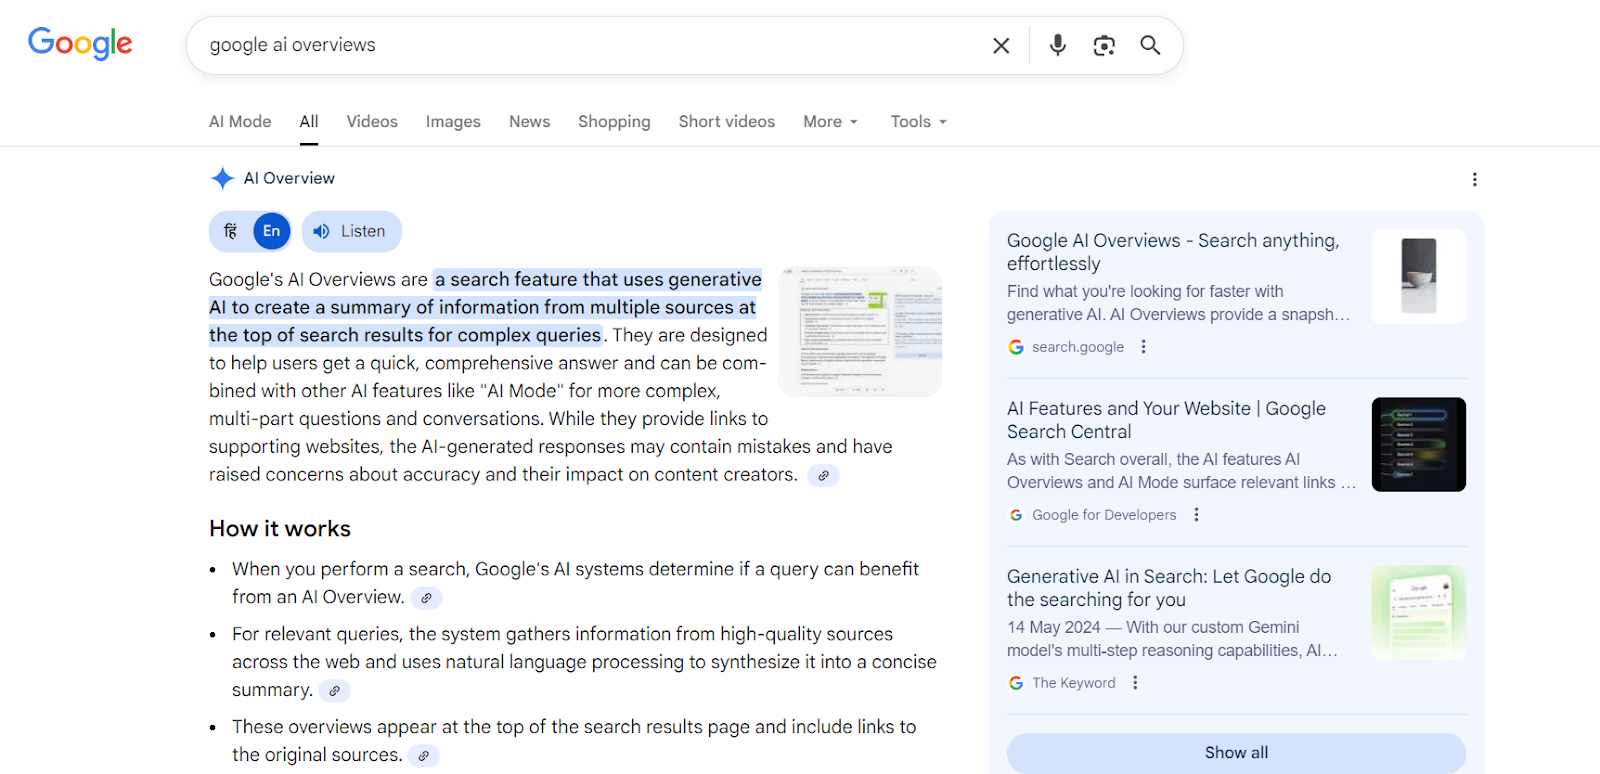1600x774 pixels.
Task: Open the search.google card thumbnail image
Action: click(x=1418, y=276)
